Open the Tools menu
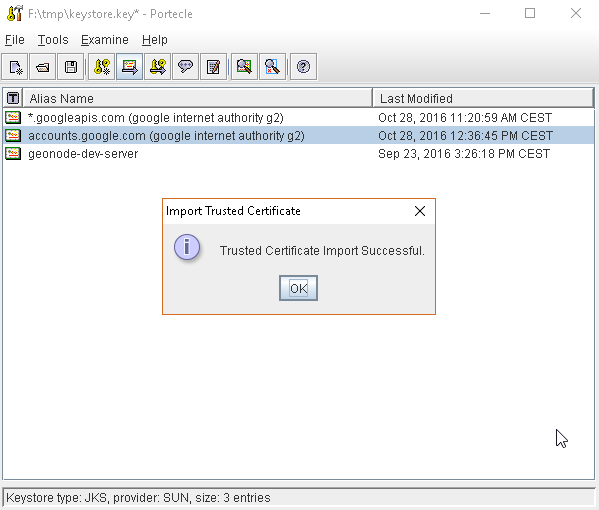This screenshot has height=510, width=599. pos(53,40)
